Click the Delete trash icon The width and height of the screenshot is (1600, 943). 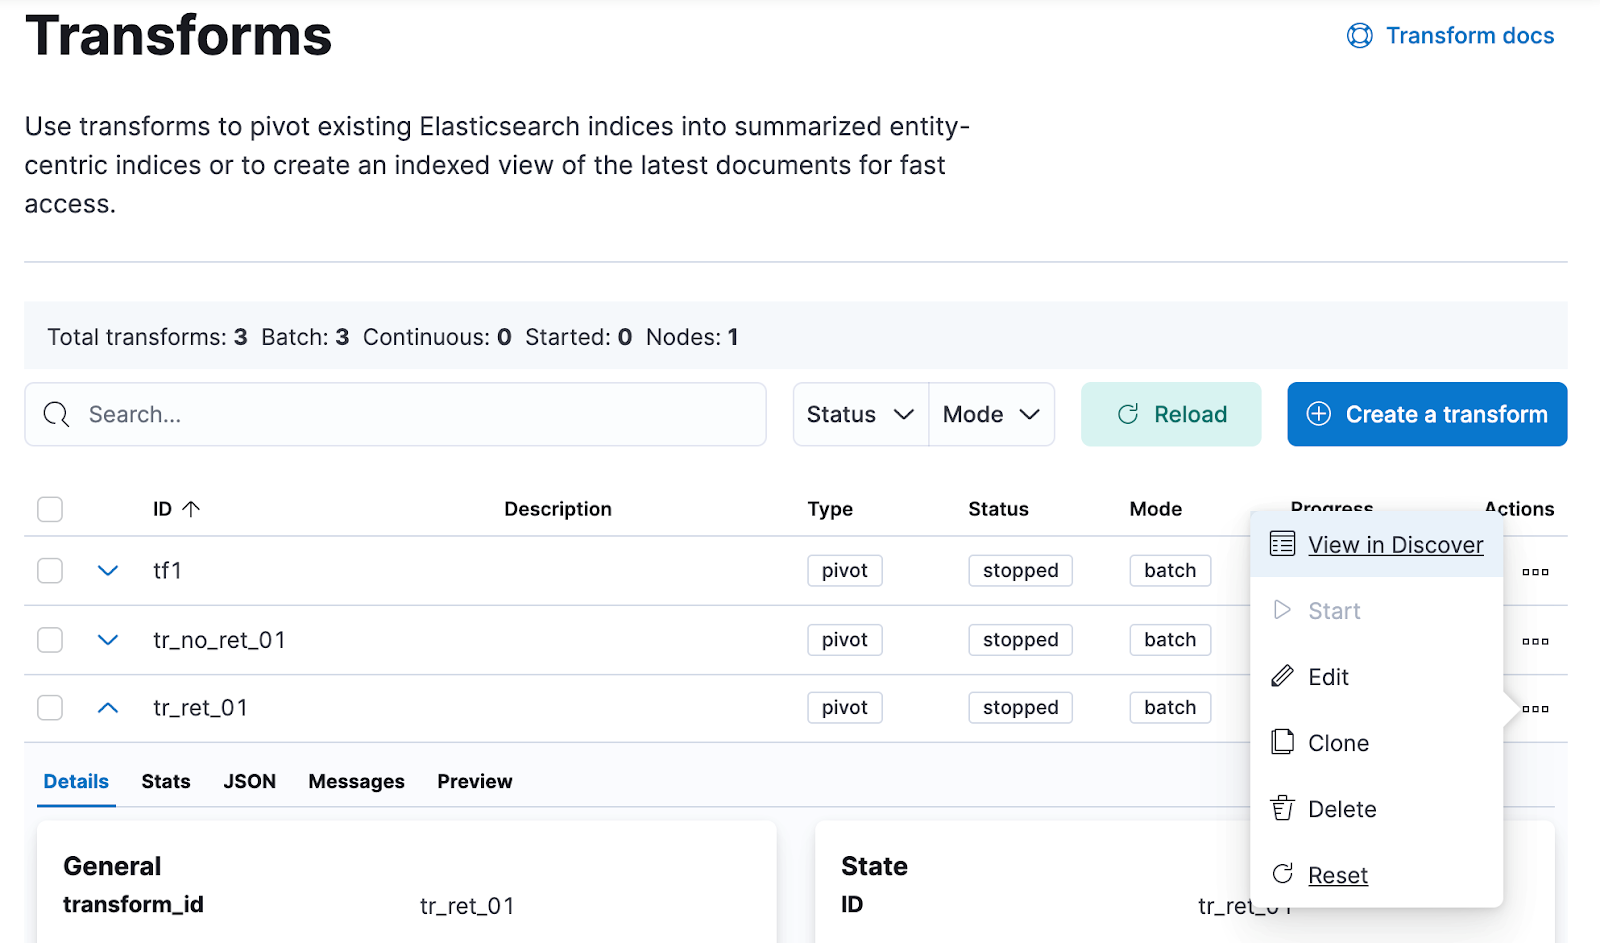tap(1282, 808)
